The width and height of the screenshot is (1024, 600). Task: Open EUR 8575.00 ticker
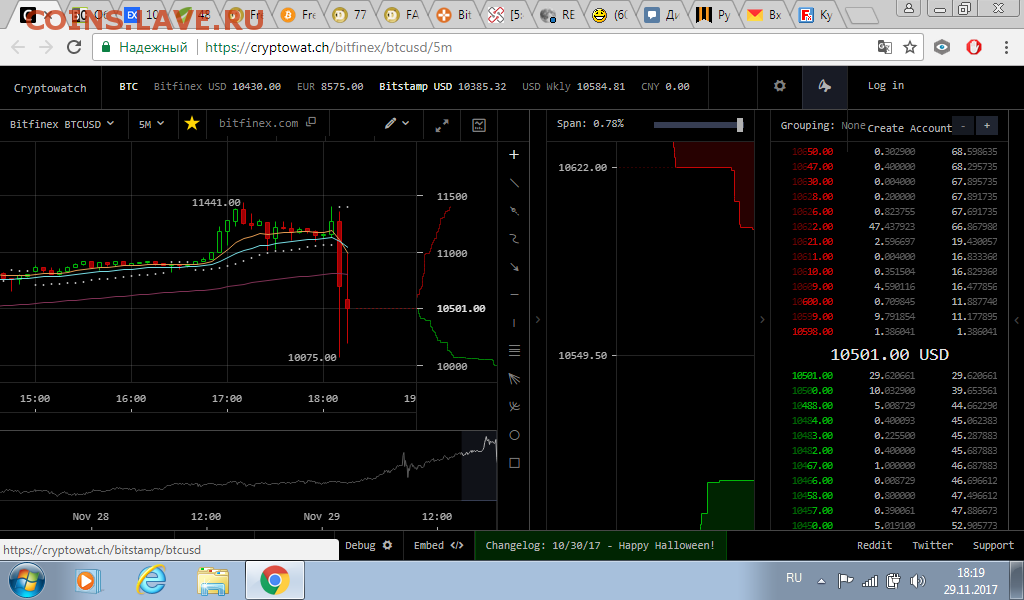(330, 86)
